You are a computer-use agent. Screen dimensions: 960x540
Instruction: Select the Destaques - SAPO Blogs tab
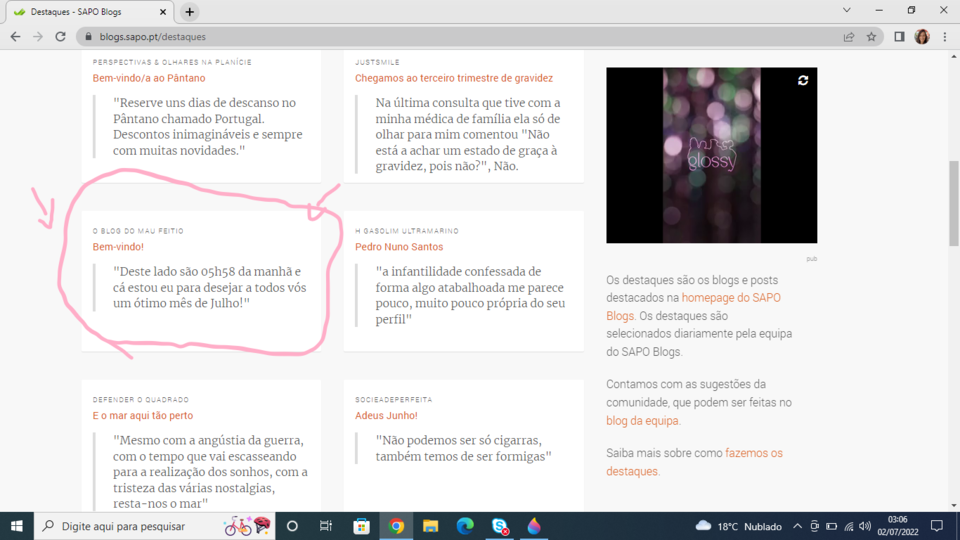tap(89, 12)
